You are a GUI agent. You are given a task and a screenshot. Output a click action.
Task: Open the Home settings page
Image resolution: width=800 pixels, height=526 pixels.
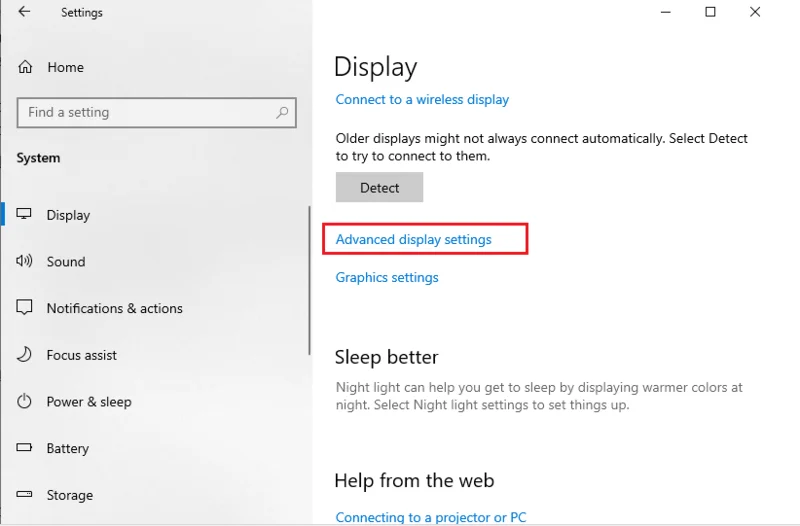coord(65,67)
